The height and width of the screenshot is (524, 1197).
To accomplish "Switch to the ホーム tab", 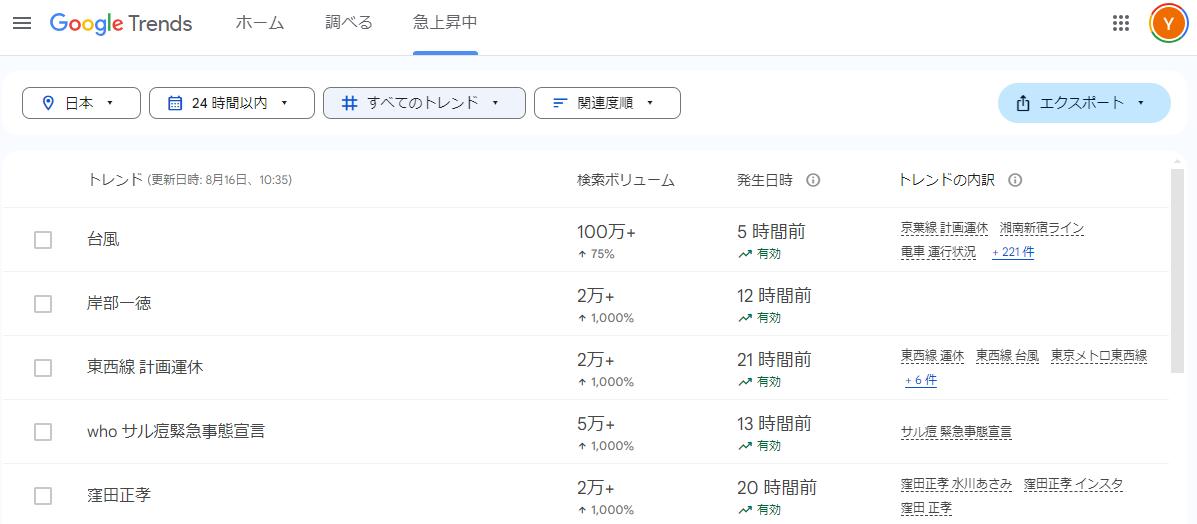I will point(260,23).
